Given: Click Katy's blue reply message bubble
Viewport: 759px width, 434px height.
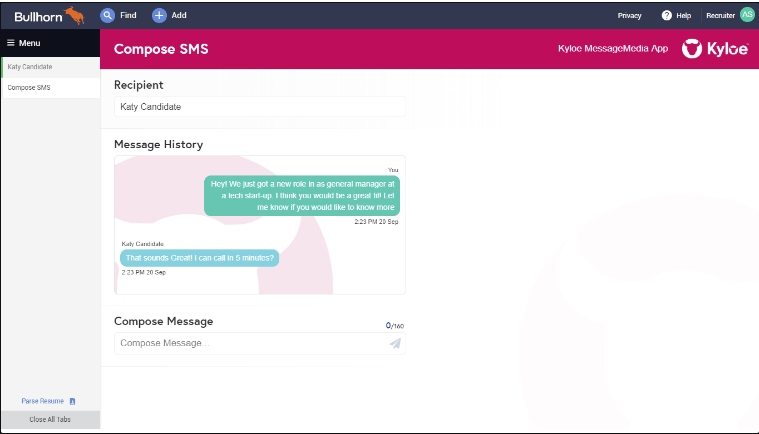Looking at the screenshot, I should 200,257.
